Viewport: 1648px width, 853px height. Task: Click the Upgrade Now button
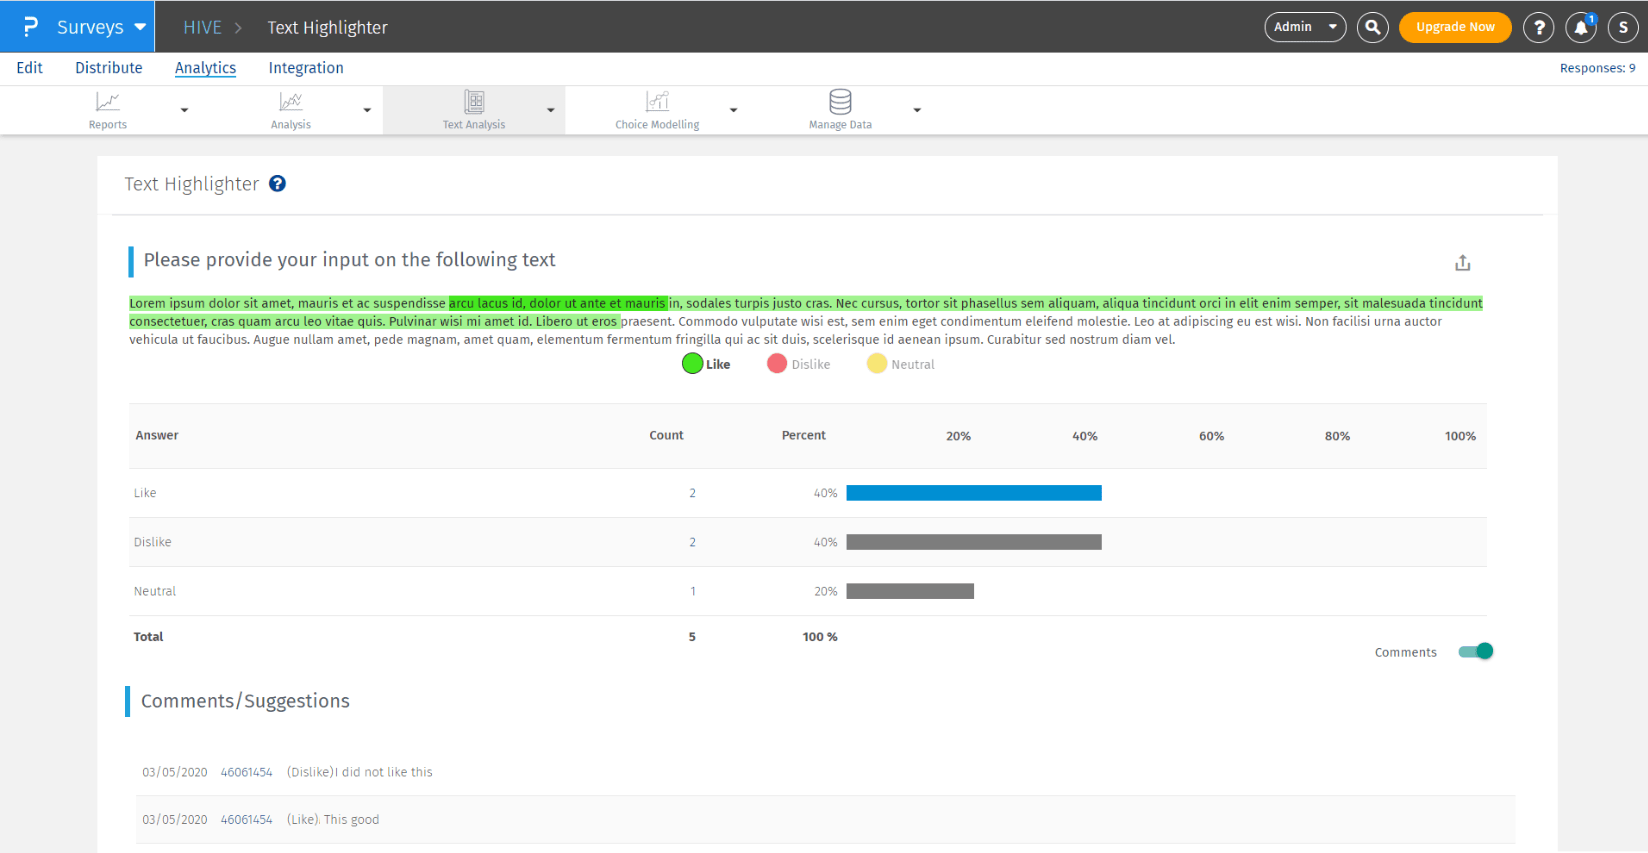coord(1455,27)
